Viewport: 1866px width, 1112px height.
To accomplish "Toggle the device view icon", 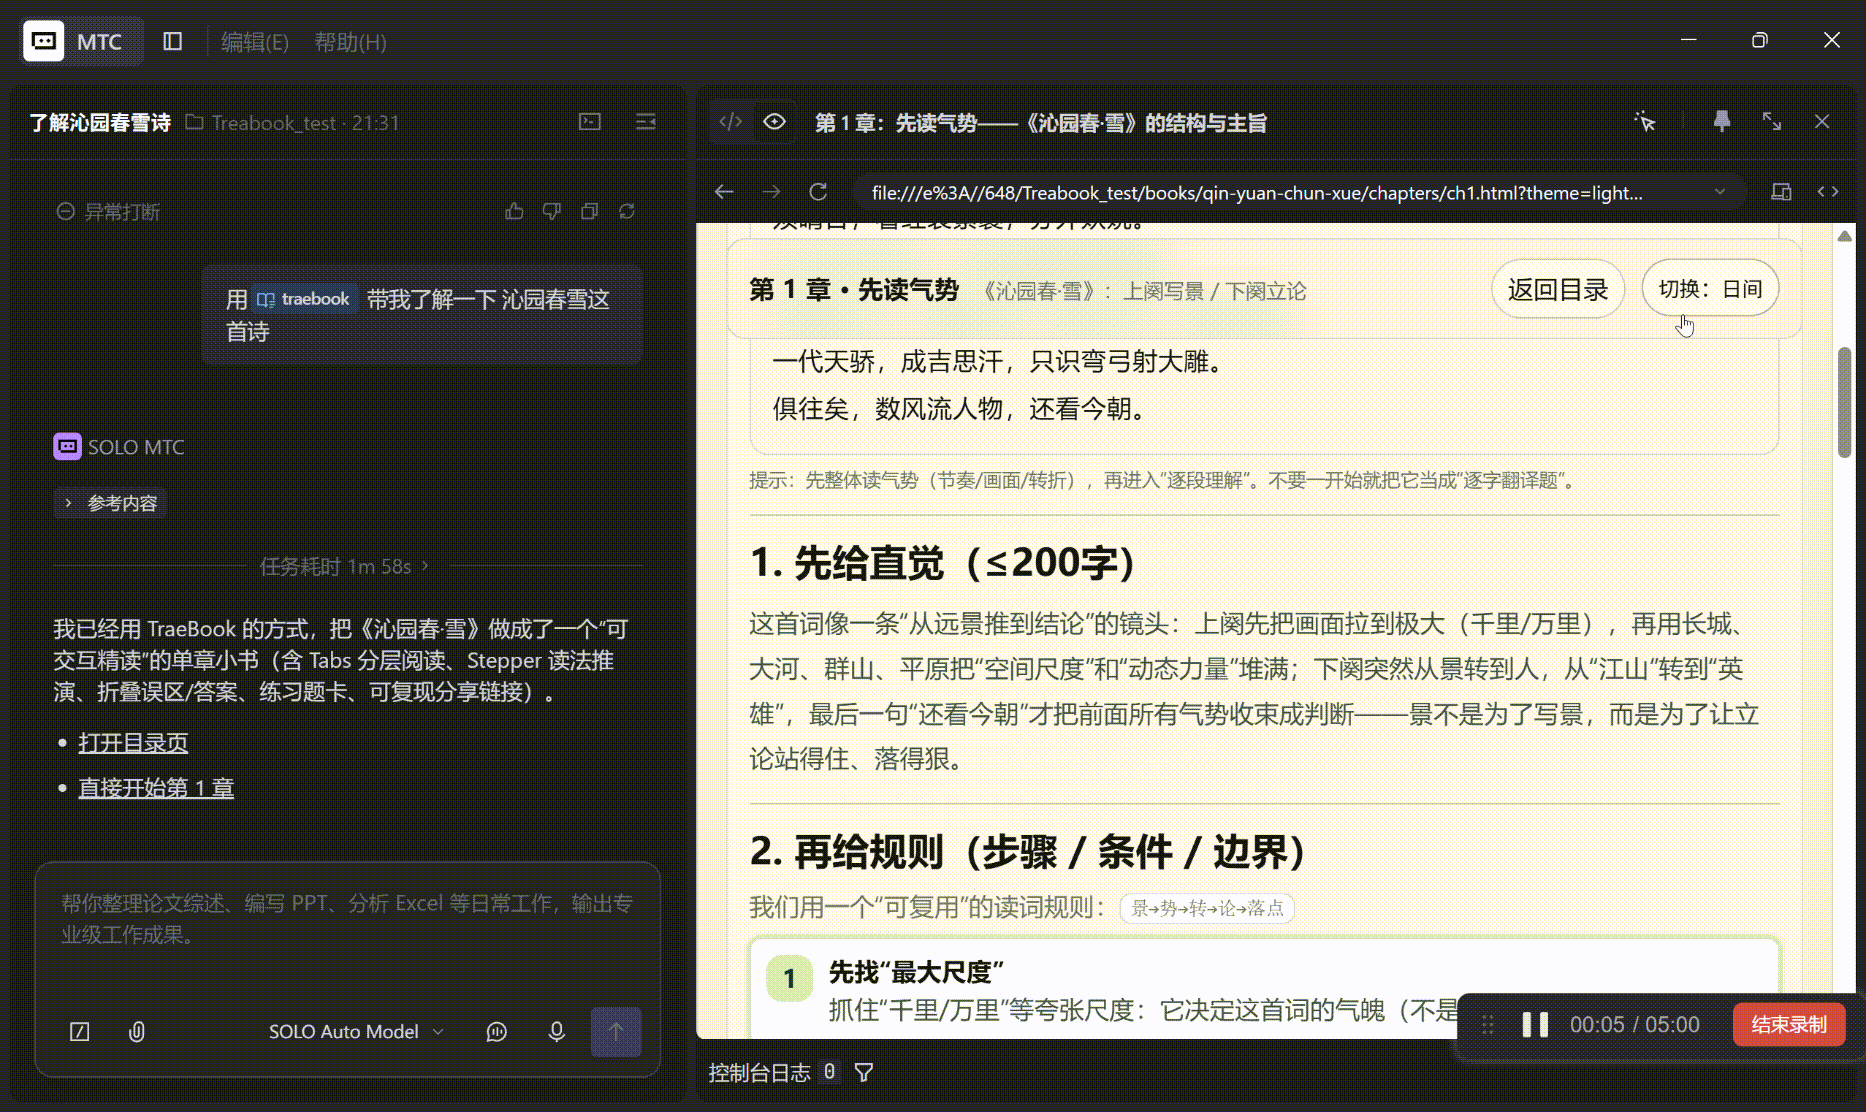I will (x=1781, y=192).
